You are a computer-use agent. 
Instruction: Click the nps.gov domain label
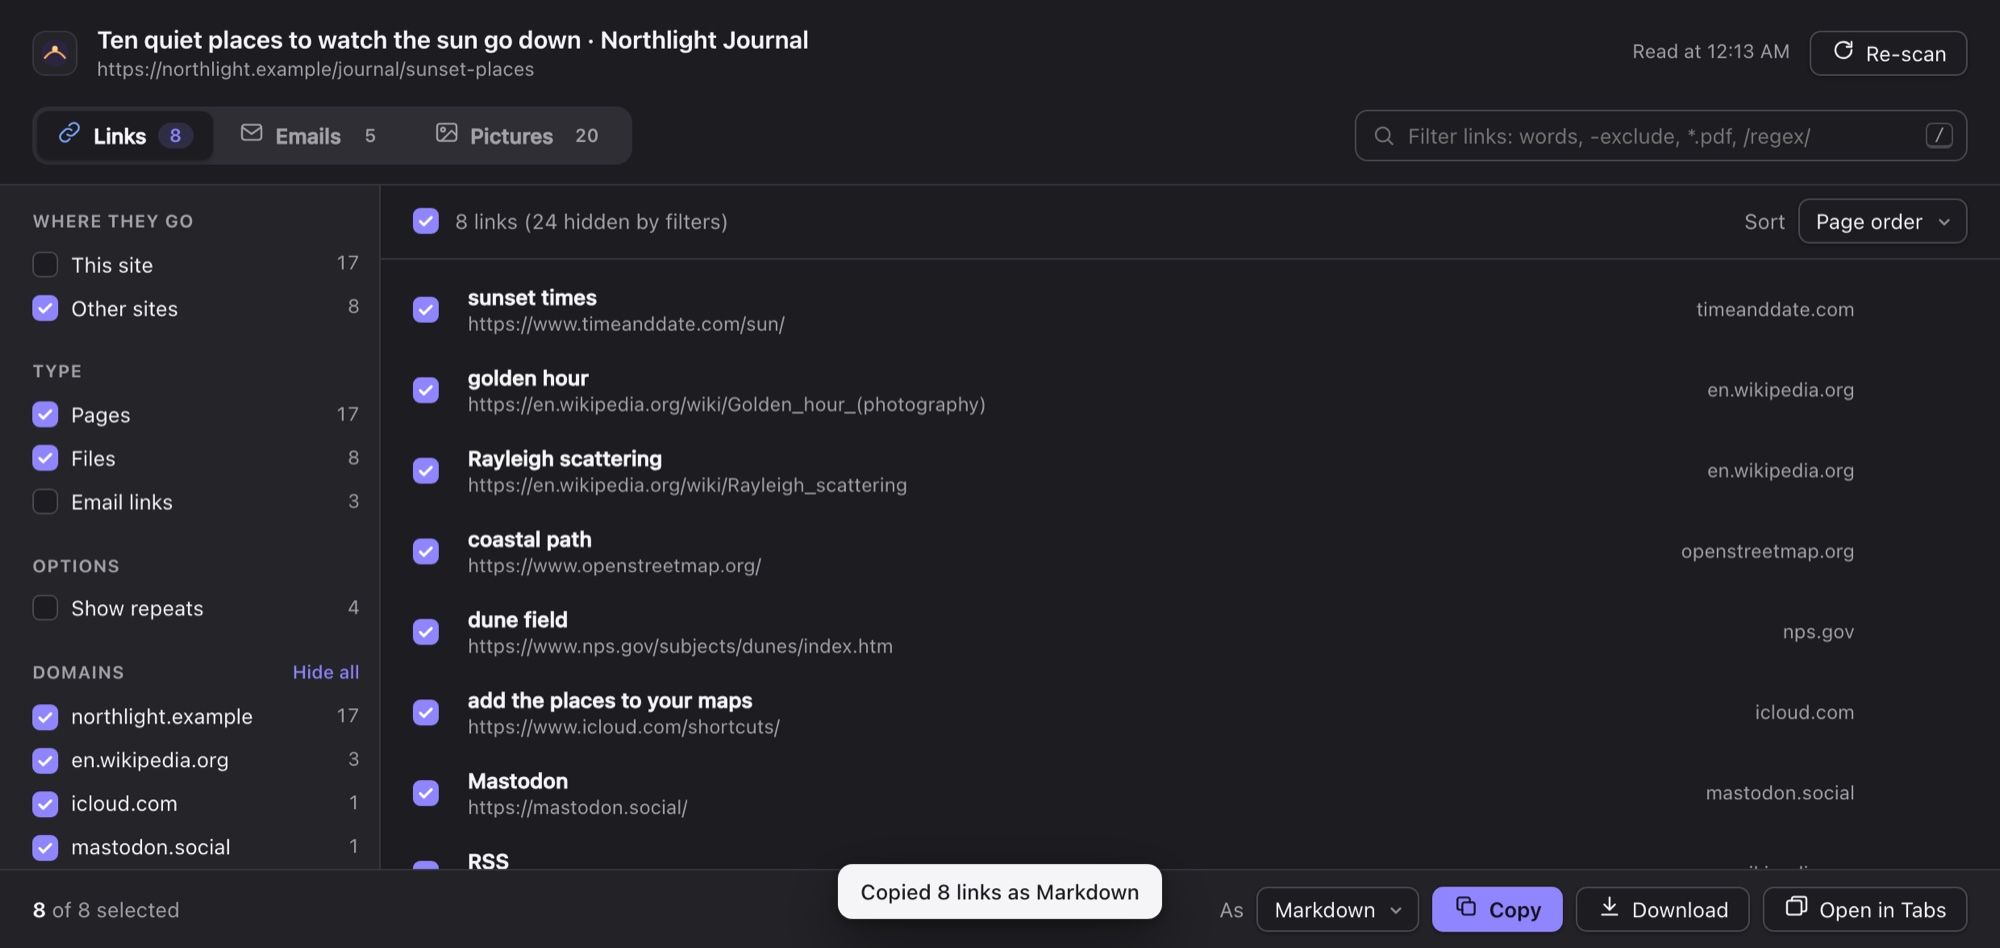(1818, 632)
